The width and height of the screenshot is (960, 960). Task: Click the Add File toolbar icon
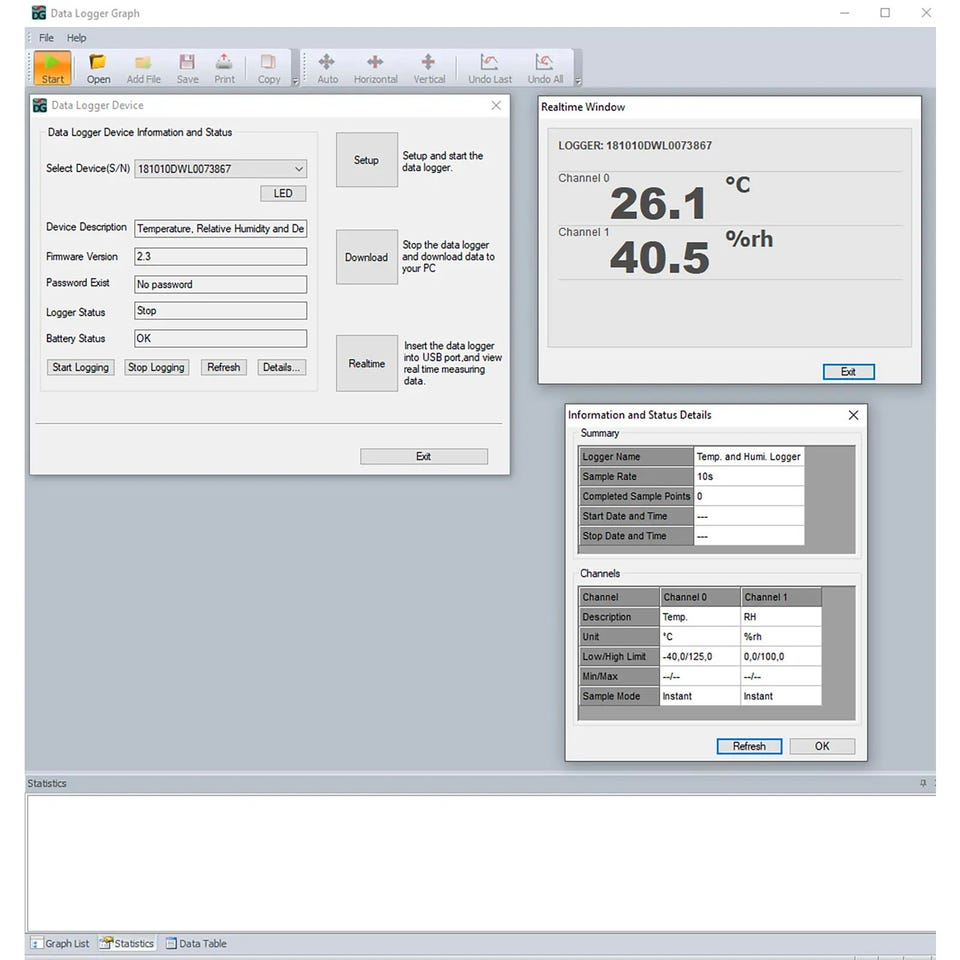(x=143, y=68)
